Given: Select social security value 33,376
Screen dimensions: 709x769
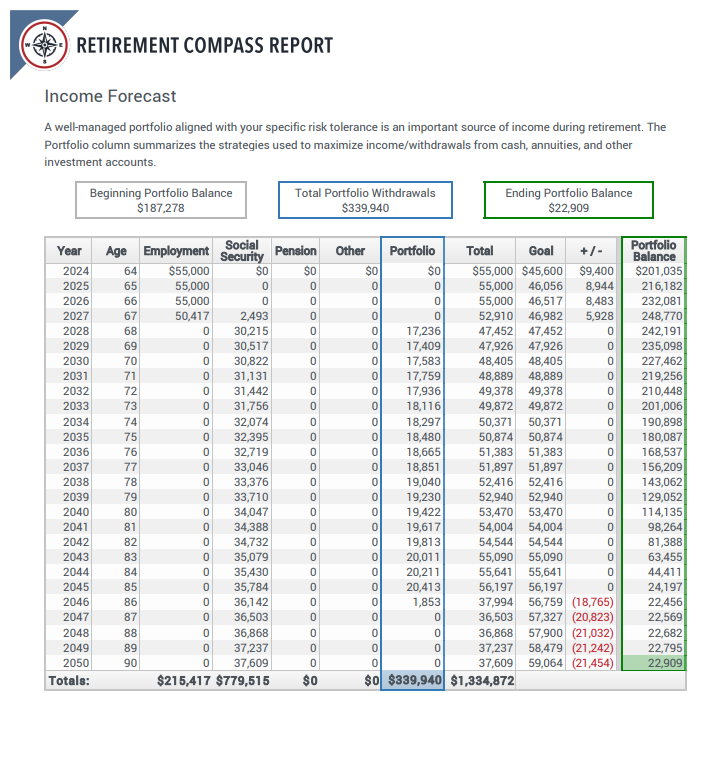Looking at the screenshot, I should coord(251,482).
